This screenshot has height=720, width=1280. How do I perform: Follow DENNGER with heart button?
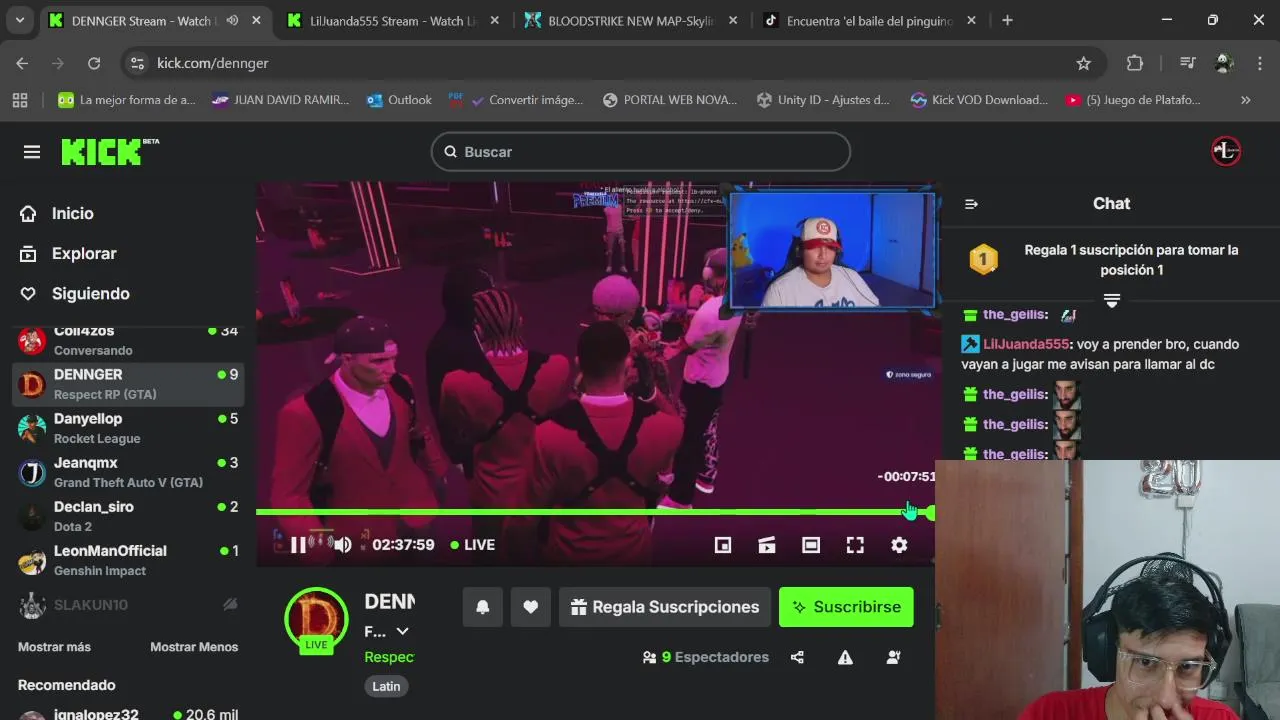coord(531,607)
